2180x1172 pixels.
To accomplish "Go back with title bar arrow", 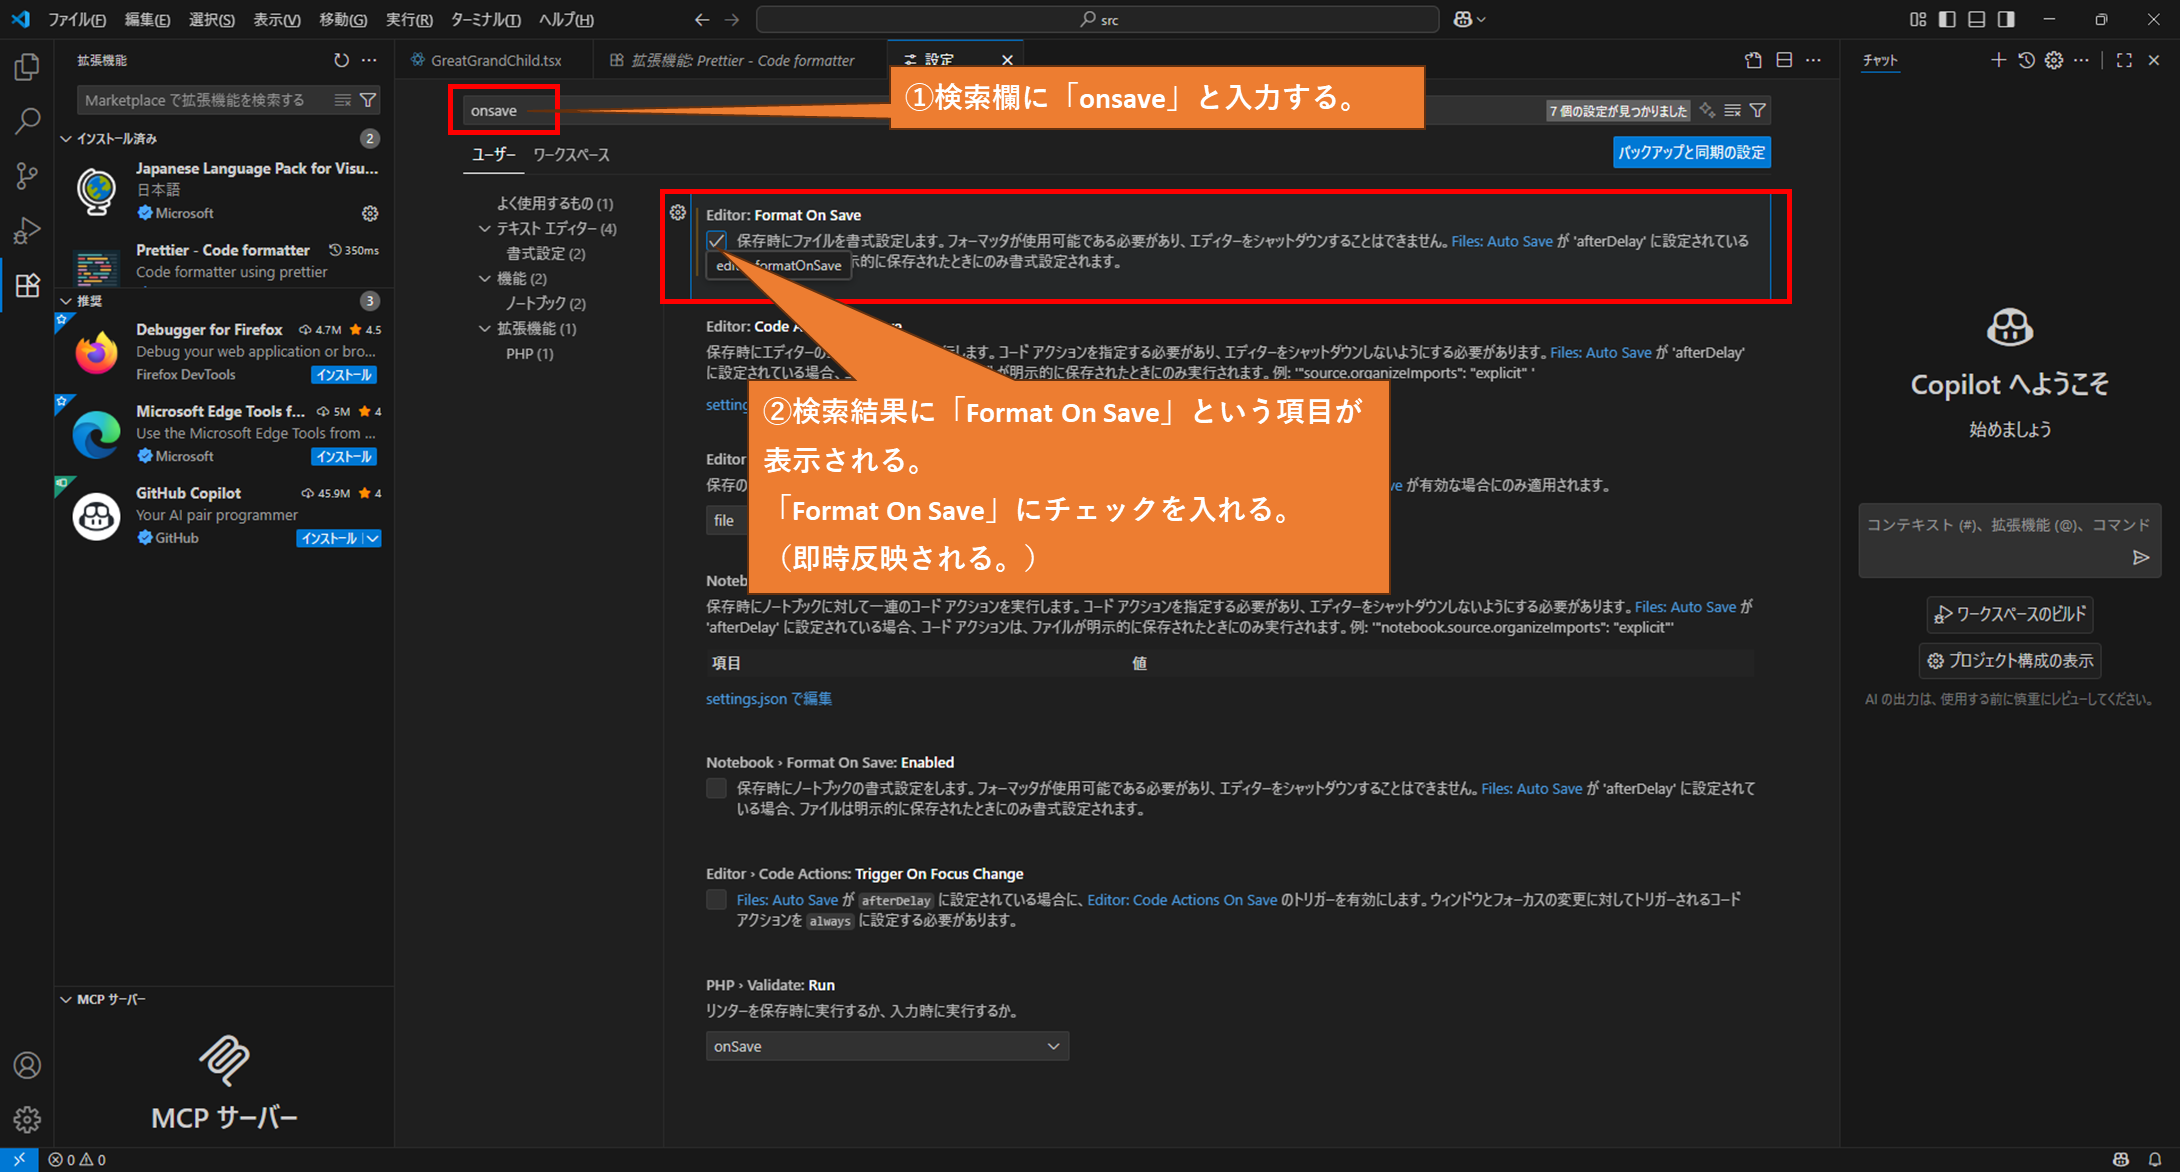I will (x=702, y=20).
